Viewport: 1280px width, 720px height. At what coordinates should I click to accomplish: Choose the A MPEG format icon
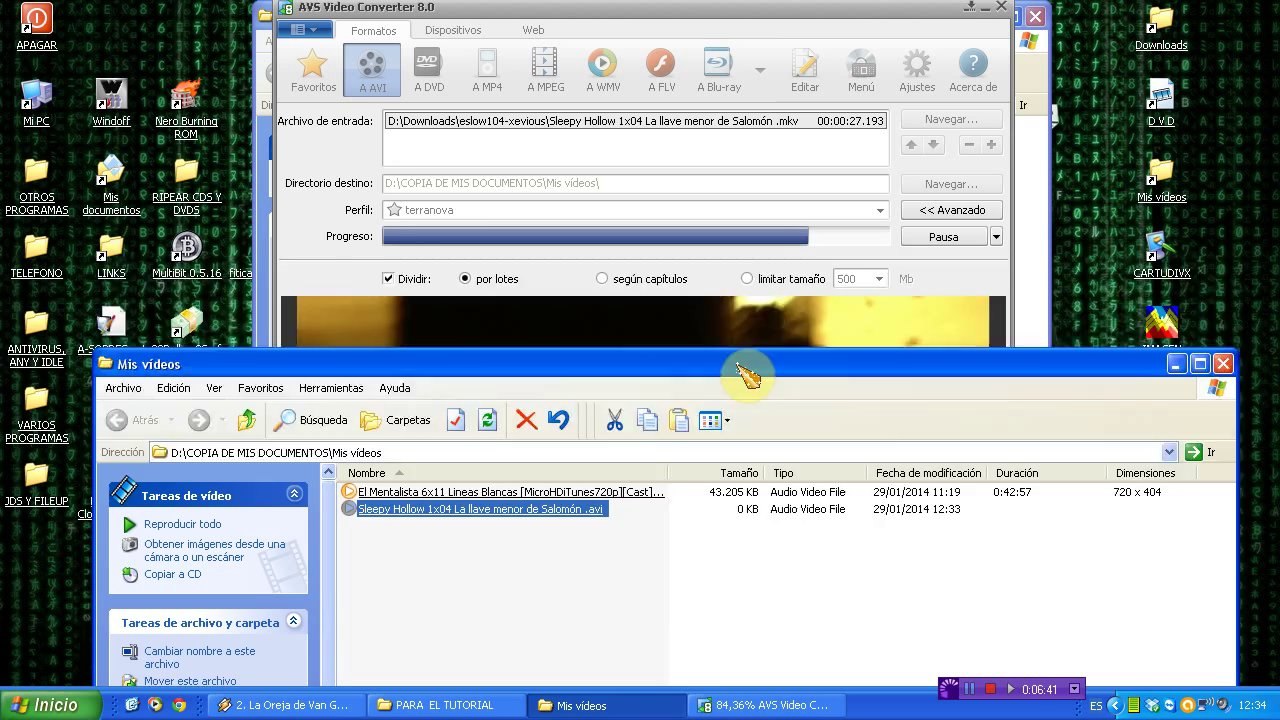point(545,70)
